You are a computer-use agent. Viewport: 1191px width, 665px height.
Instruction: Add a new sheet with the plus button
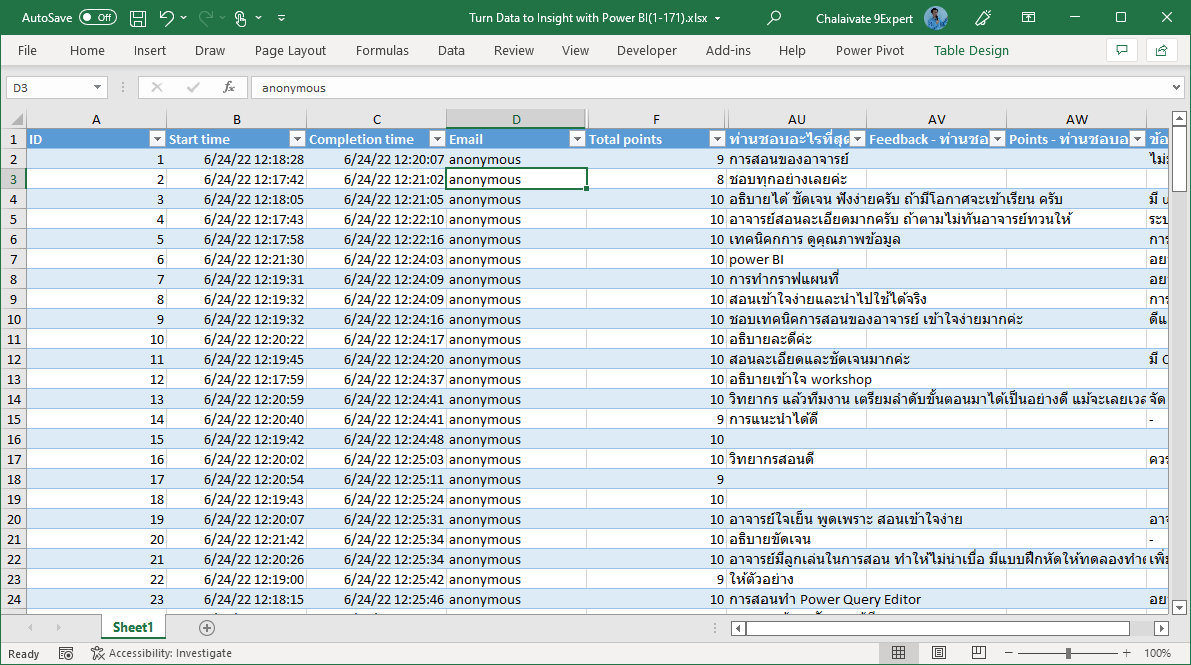point(206,627)
